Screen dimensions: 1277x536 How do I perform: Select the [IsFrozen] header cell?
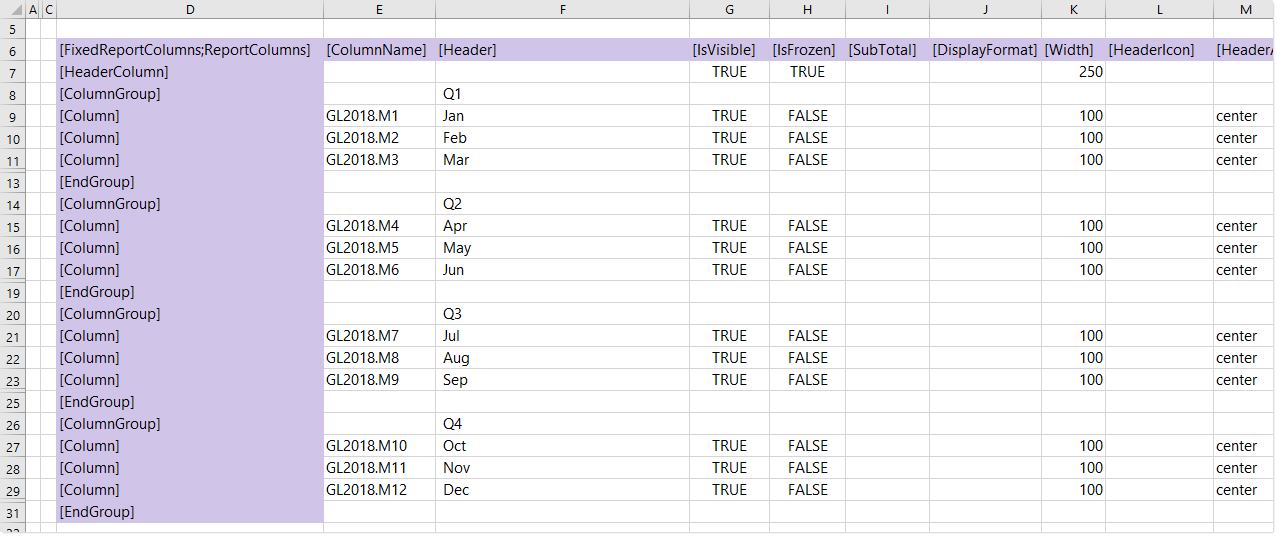804,50
